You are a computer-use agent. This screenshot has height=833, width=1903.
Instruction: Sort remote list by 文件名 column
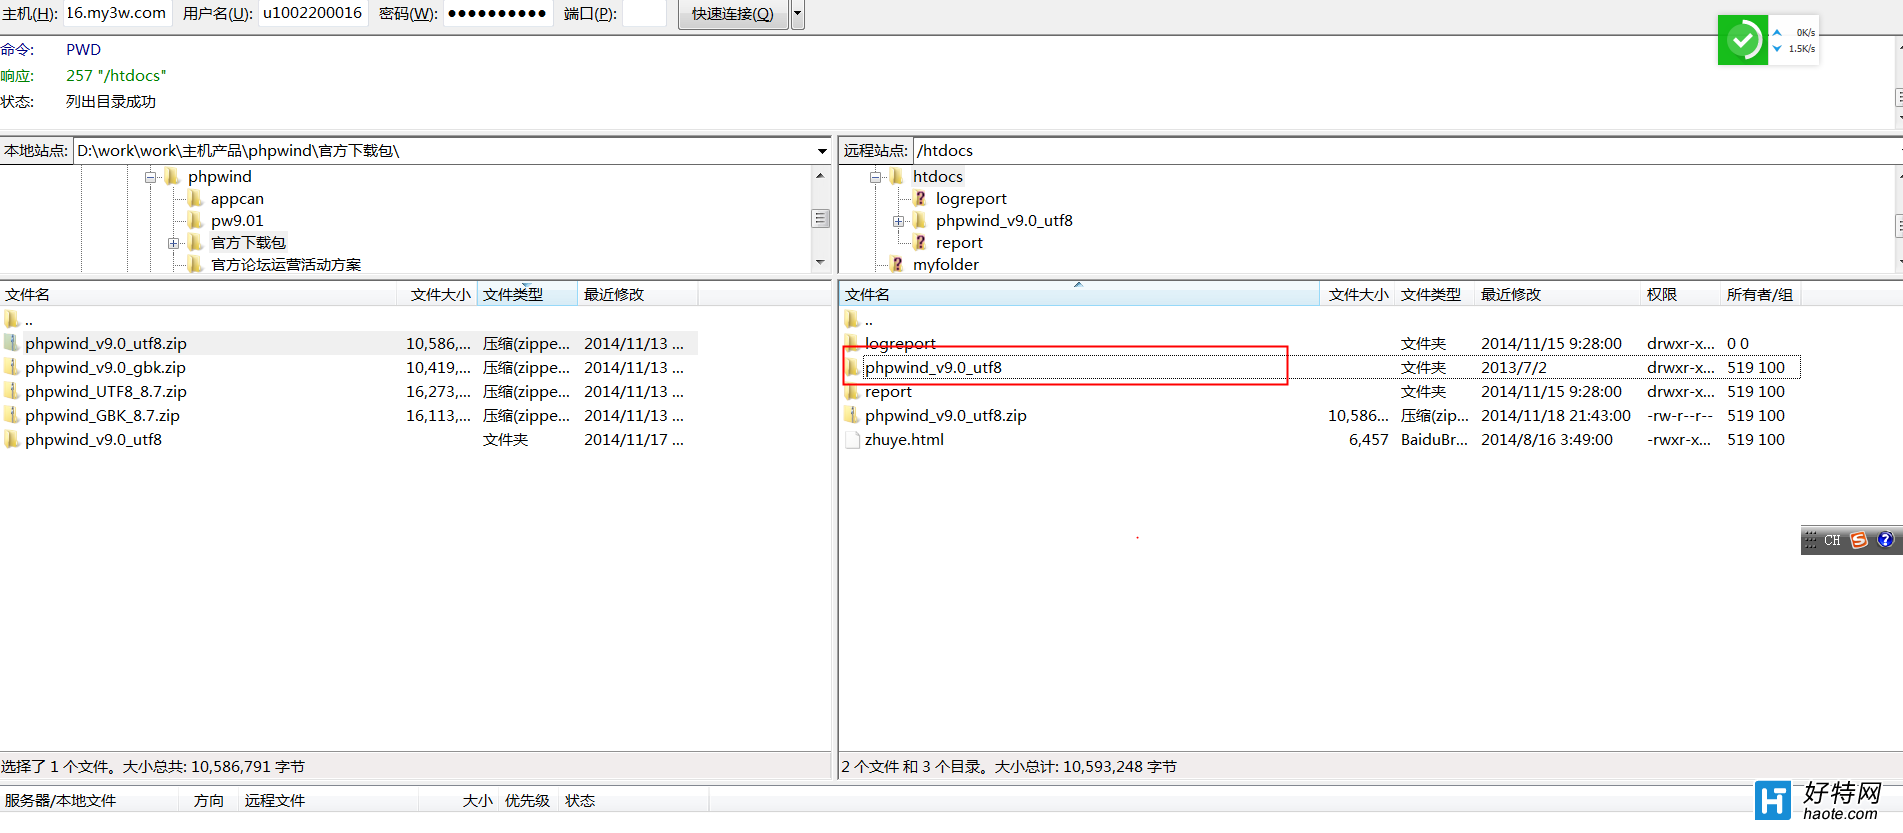click(1080, 294)
